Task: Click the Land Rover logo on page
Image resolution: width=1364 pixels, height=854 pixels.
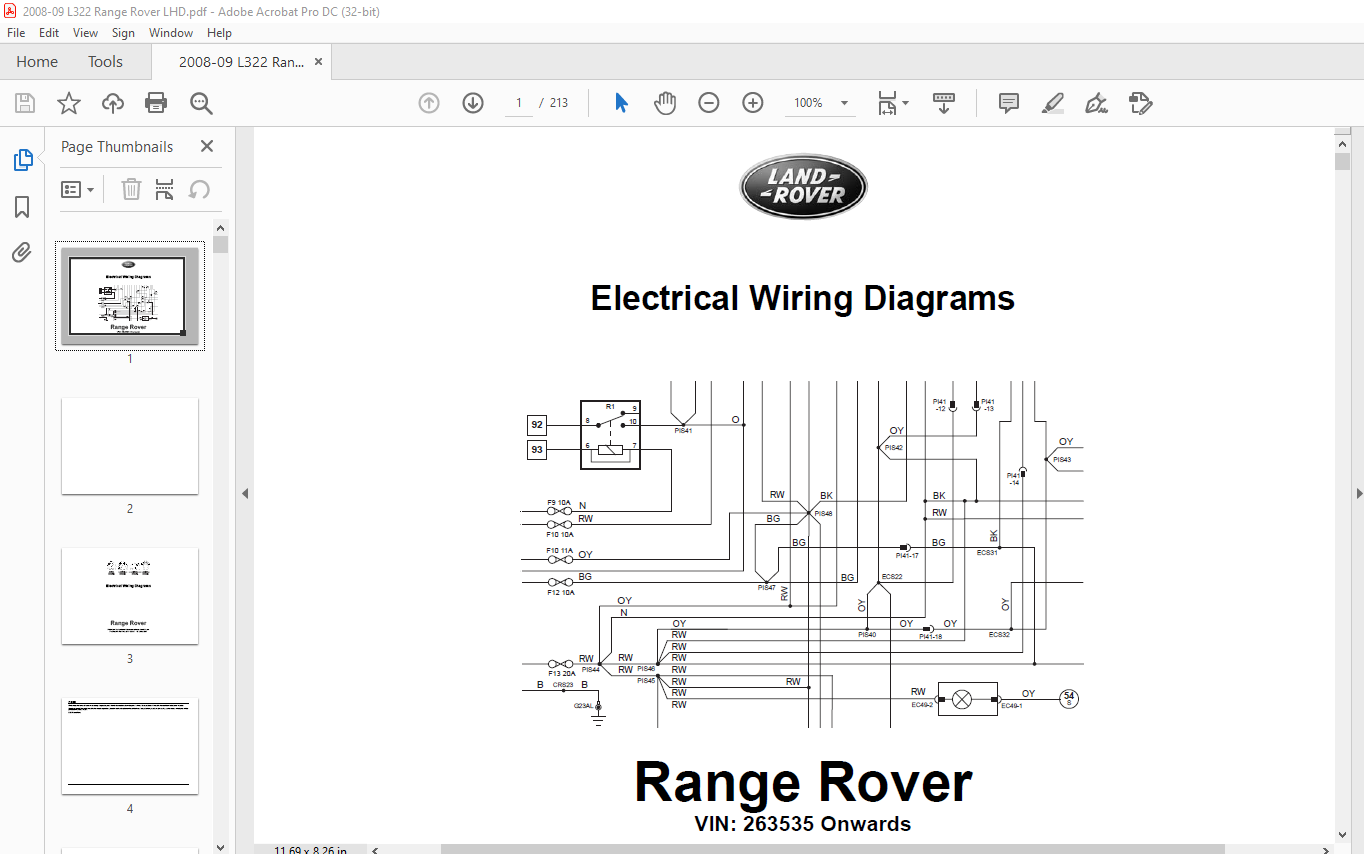Action: tap(803, 187)
